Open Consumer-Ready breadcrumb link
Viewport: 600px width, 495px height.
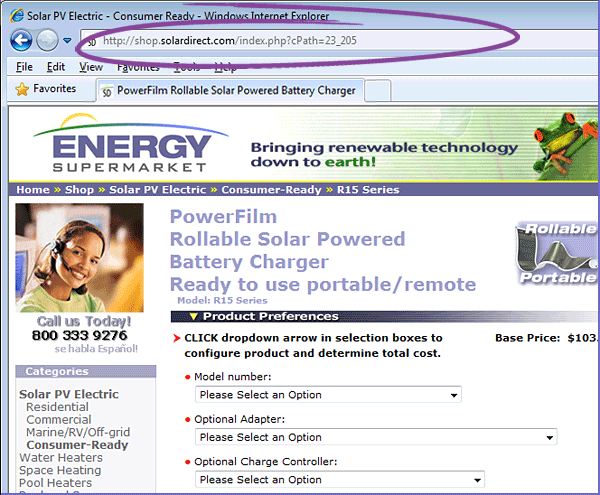271,190
